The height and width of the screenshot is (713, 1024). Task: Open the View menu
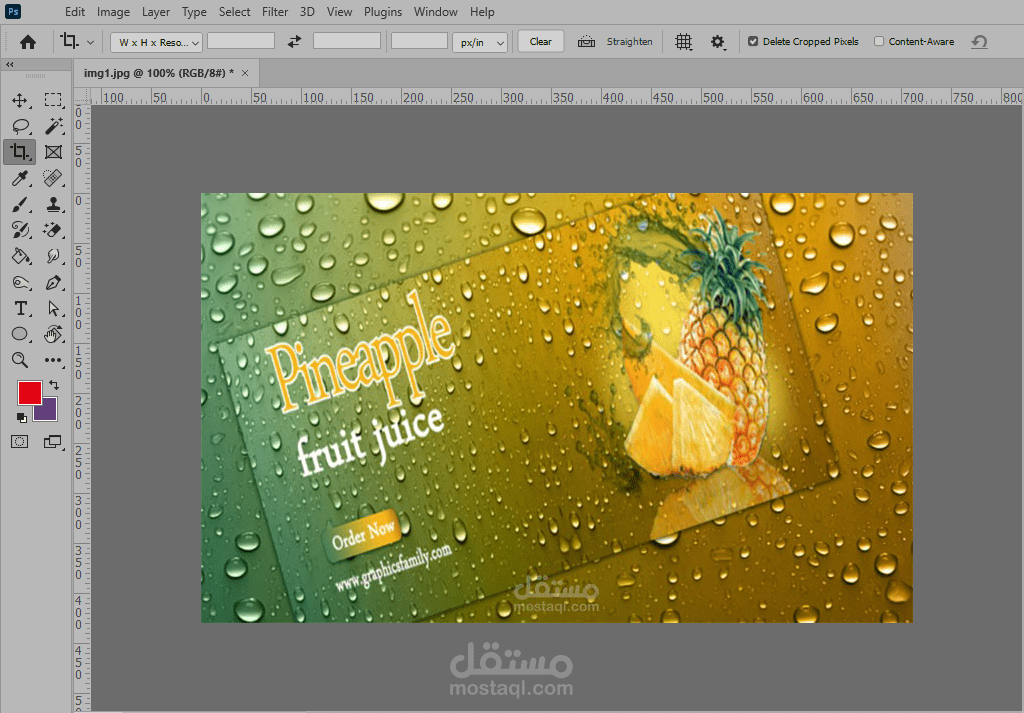339,12
